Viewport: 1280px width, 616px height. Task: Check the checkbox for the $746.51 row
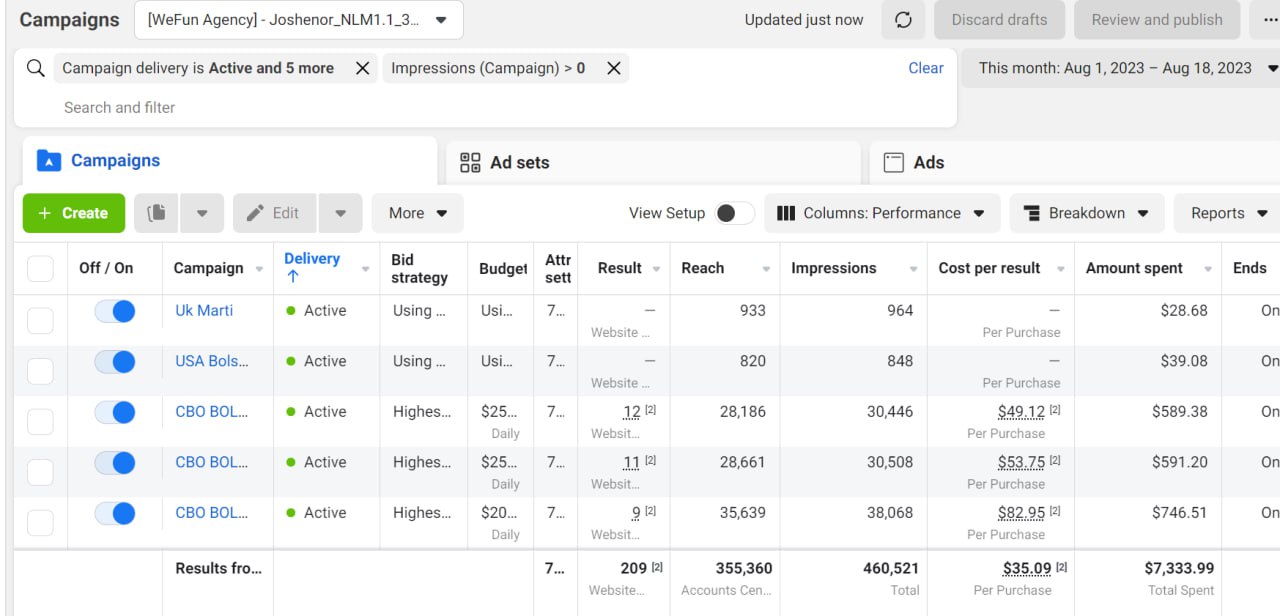pos(40,522)
